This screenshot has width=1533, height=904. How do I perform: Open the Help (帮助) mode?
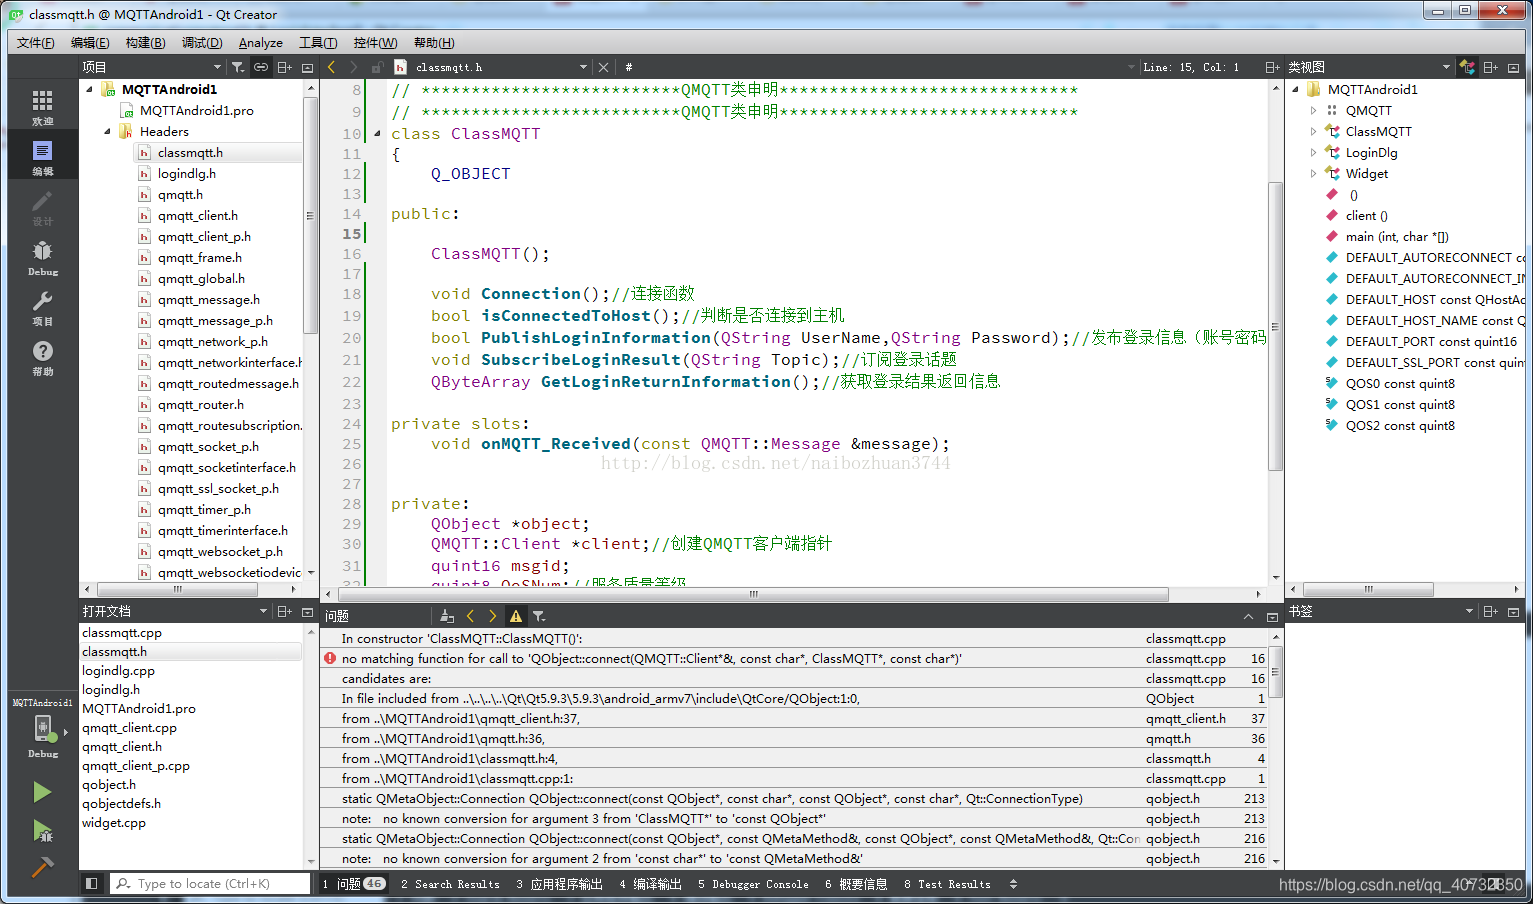[x=42, y=356]
